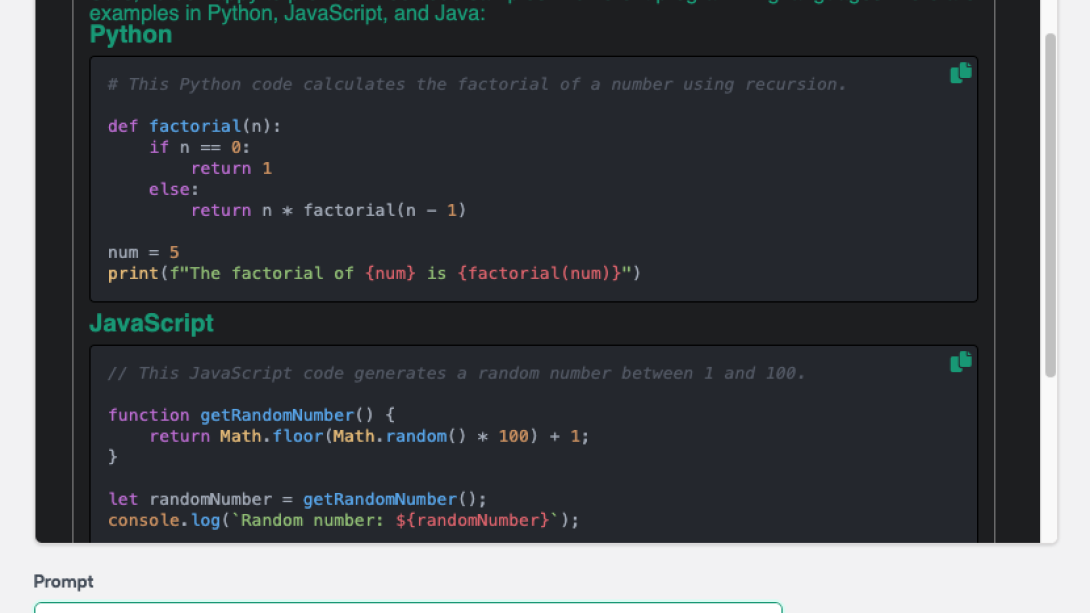The image size is (1090, 613).
Task: Copy the JavaScript code block
Action: (960, 362)
